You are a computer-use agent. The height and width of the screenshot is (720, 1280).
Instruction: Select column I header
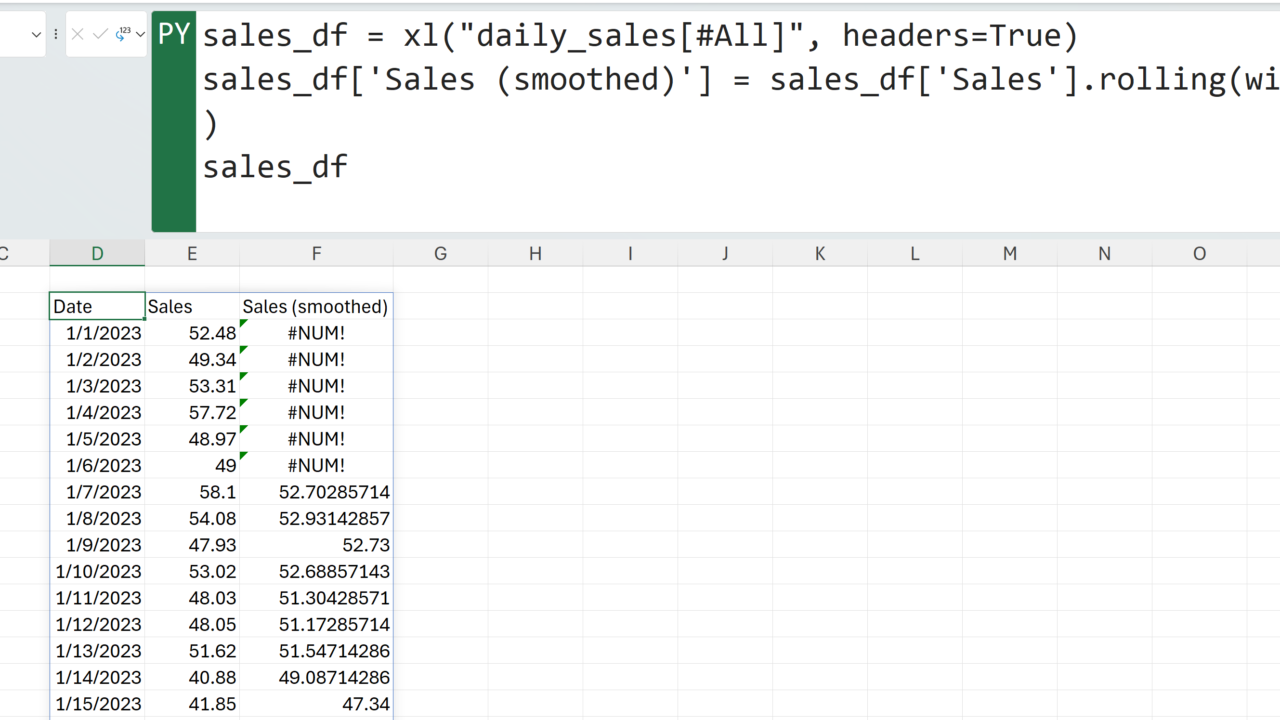630,254
